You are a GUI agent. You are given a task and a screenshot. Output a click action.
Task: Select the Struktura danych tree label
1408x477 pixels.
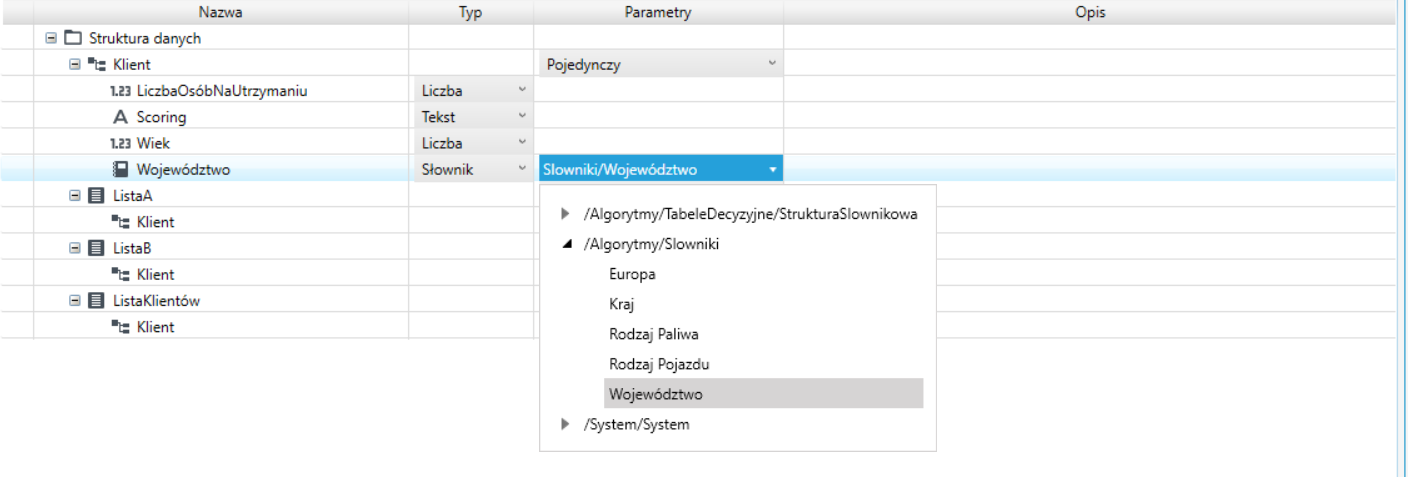click(145, 38)
